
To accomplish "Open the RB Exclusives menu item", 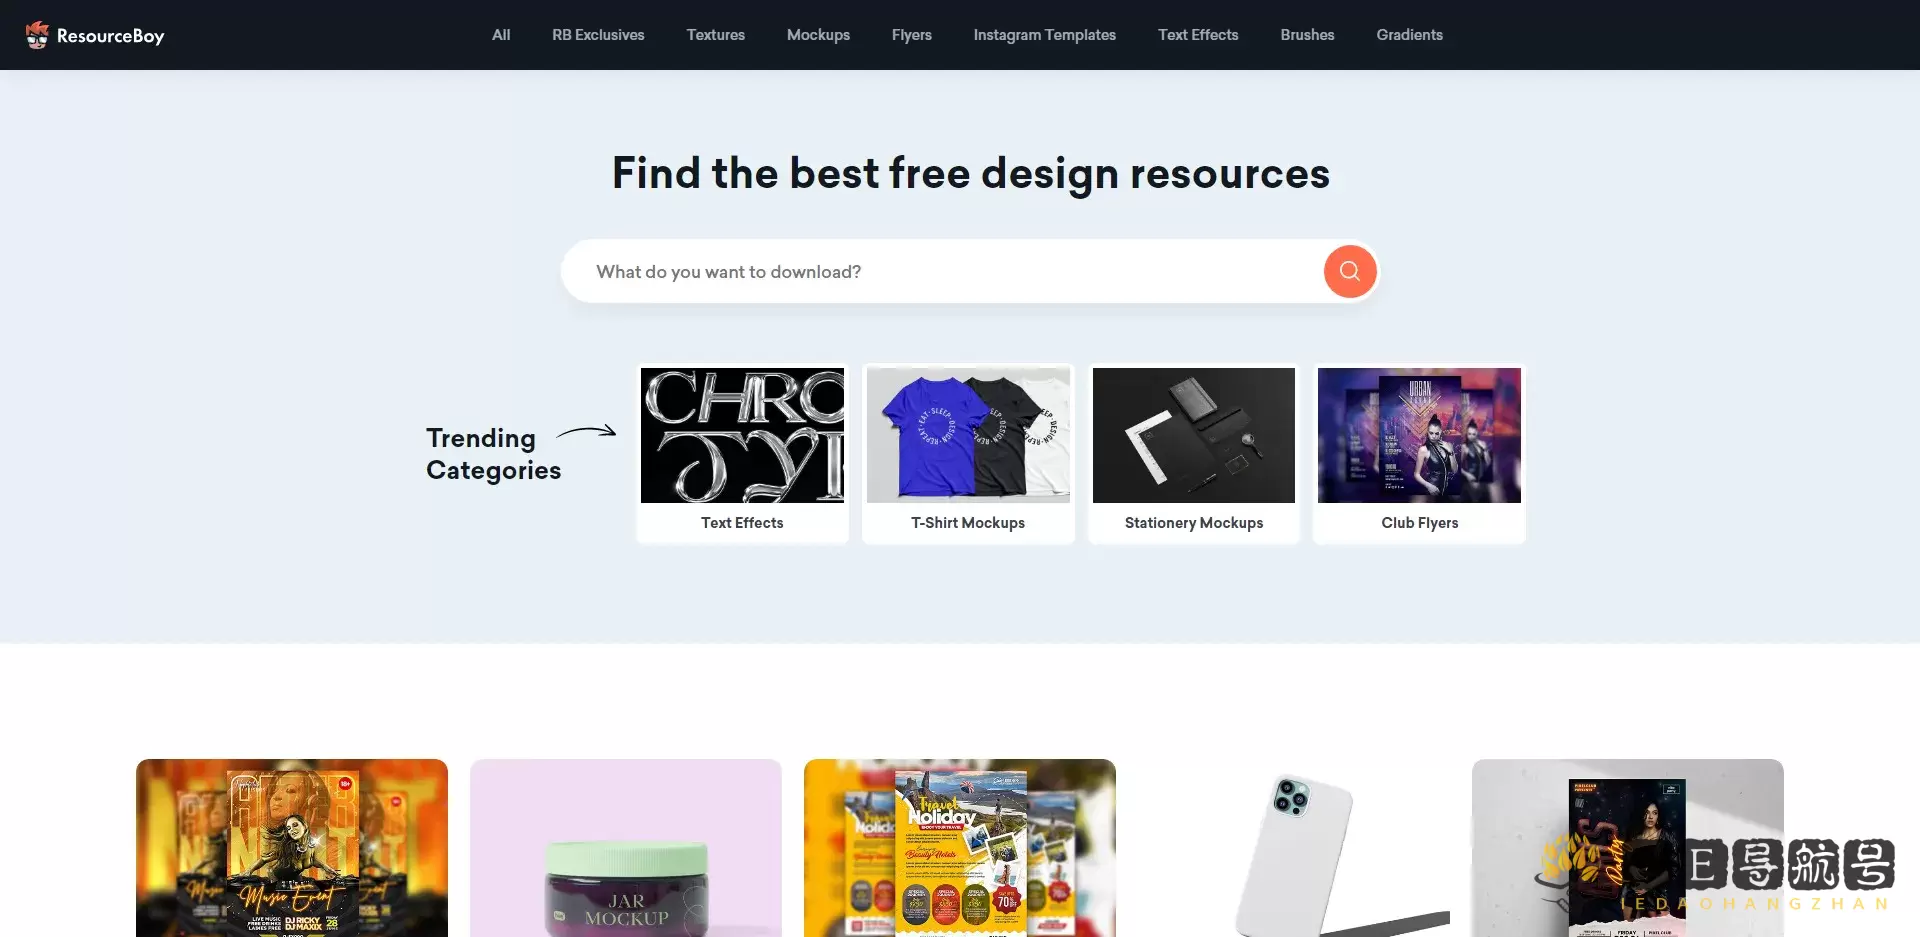I will (598, 35).
